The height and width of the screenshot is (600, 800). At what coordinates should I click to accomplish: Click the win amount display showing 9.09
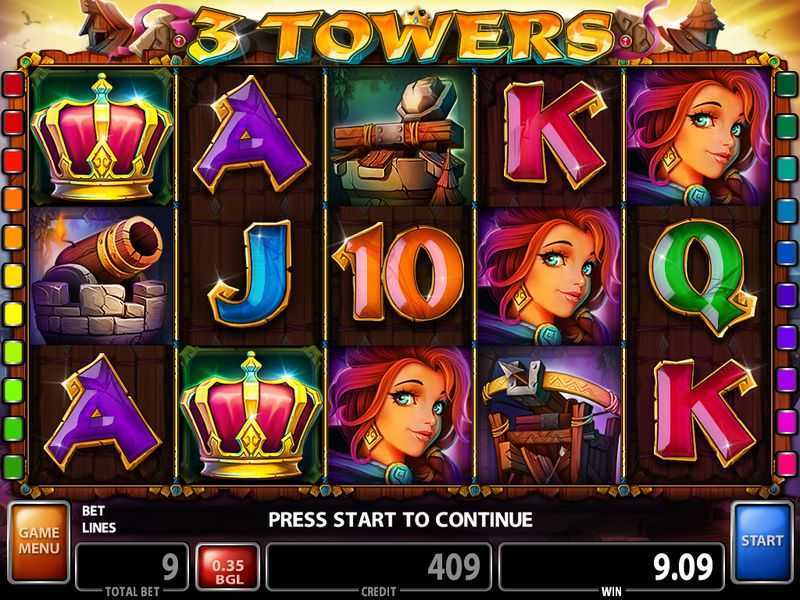pyautogui.click(x=611, y=567)
